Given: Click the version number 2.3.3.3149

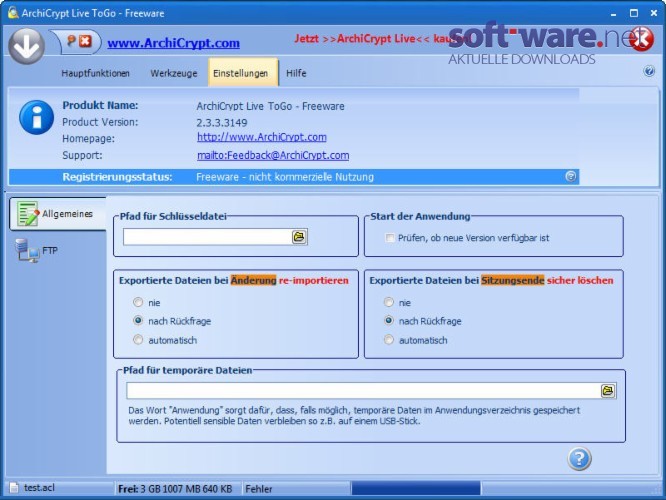Looking at the screenshot, I should pos(222,123).
